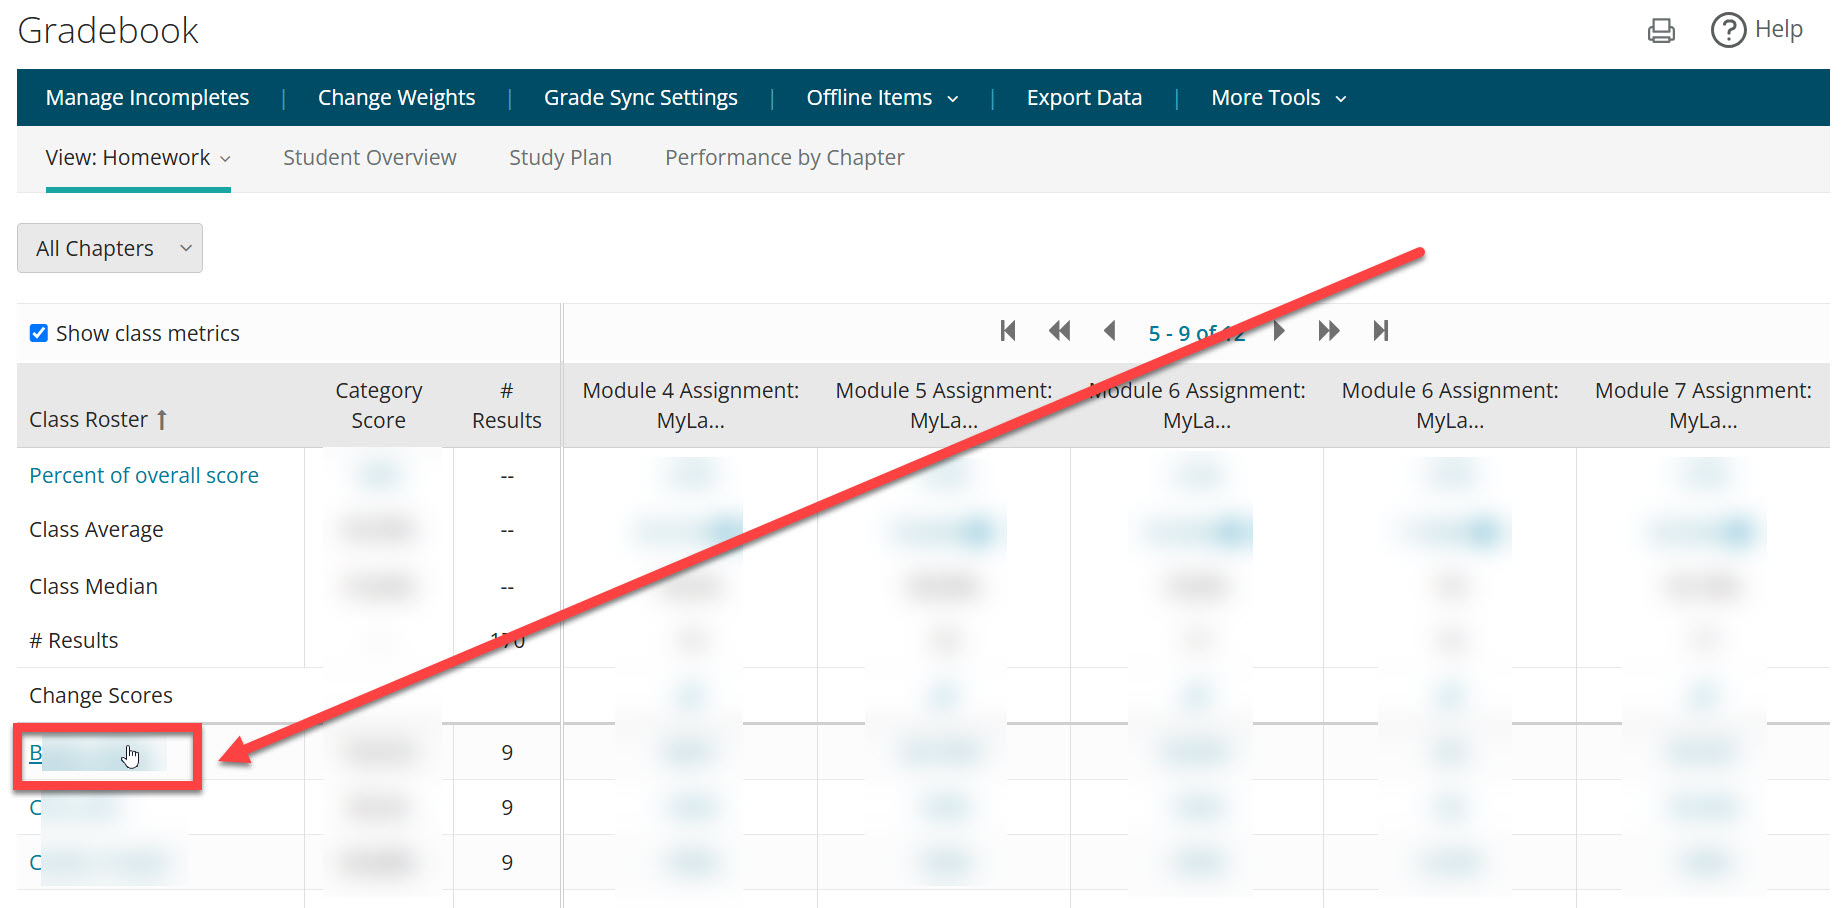Open the View: Homework dropdown
This screenshot has height=908, width=1845.
(138, 158)
